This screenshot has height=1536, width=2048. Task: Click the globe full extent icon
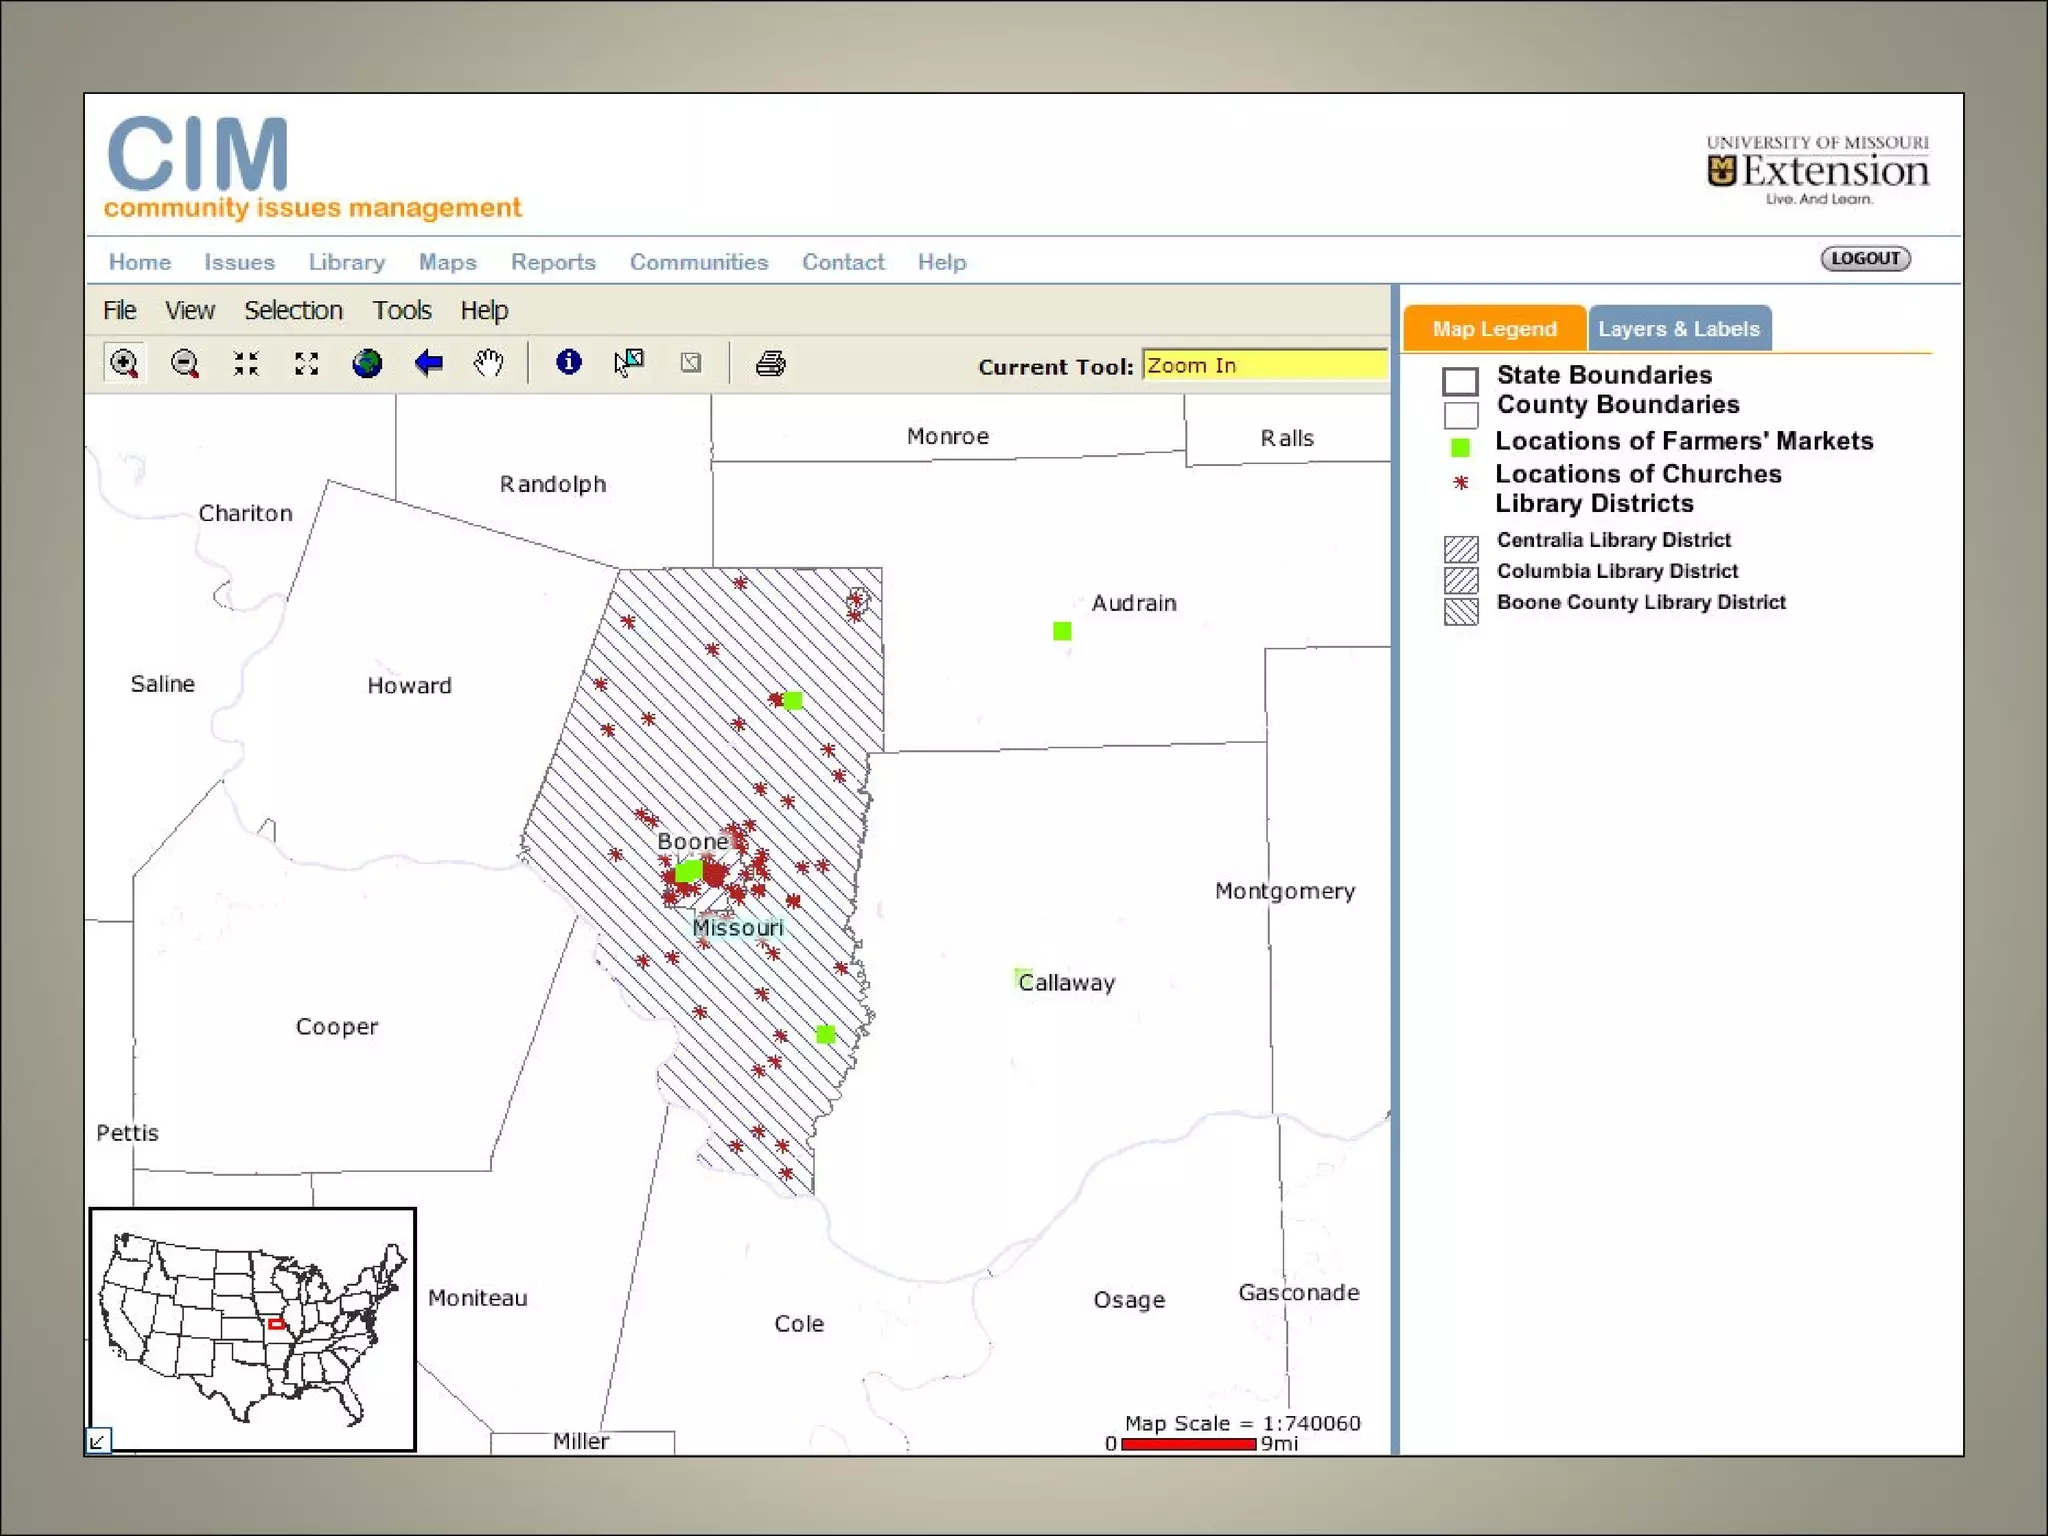367,363
